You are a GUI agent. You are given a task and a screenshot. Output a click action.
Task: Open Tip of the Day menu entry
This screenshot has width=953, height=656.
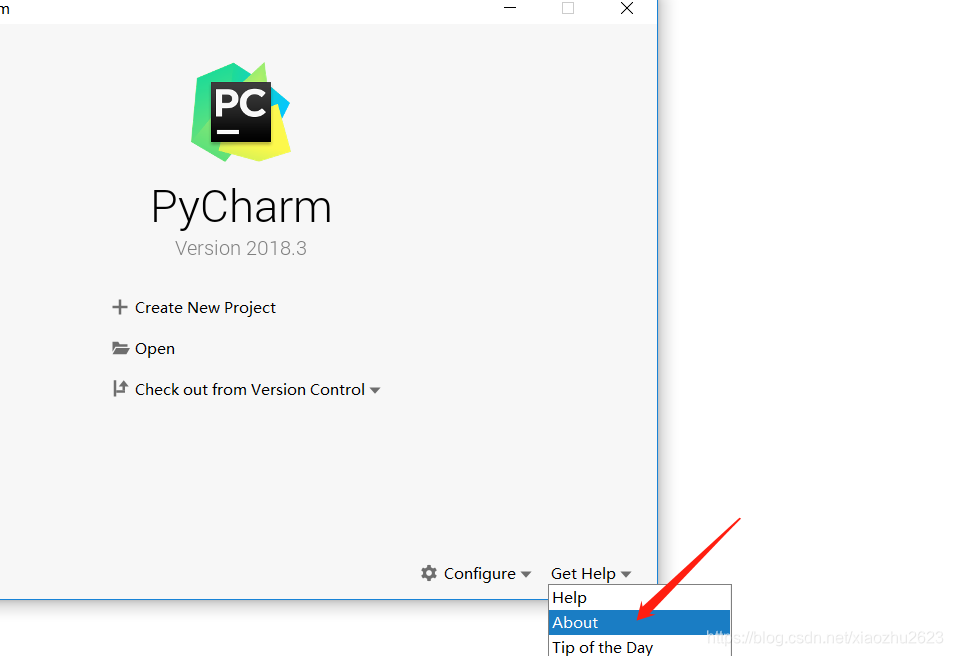[640, 646]
